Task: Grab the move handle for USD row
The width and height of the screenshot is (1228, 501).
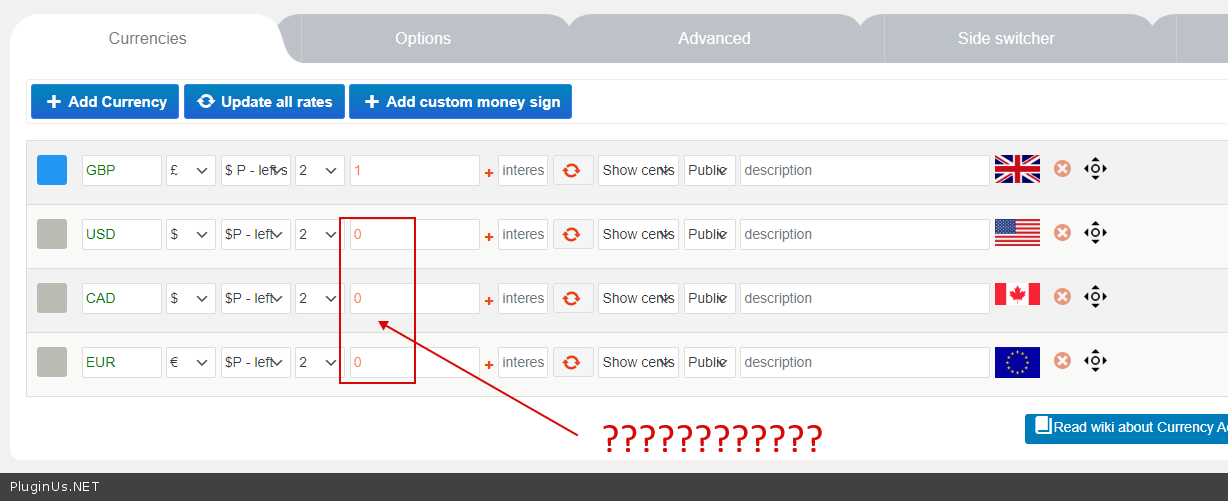Action: pyautogui.click(x=1095, y=232)
